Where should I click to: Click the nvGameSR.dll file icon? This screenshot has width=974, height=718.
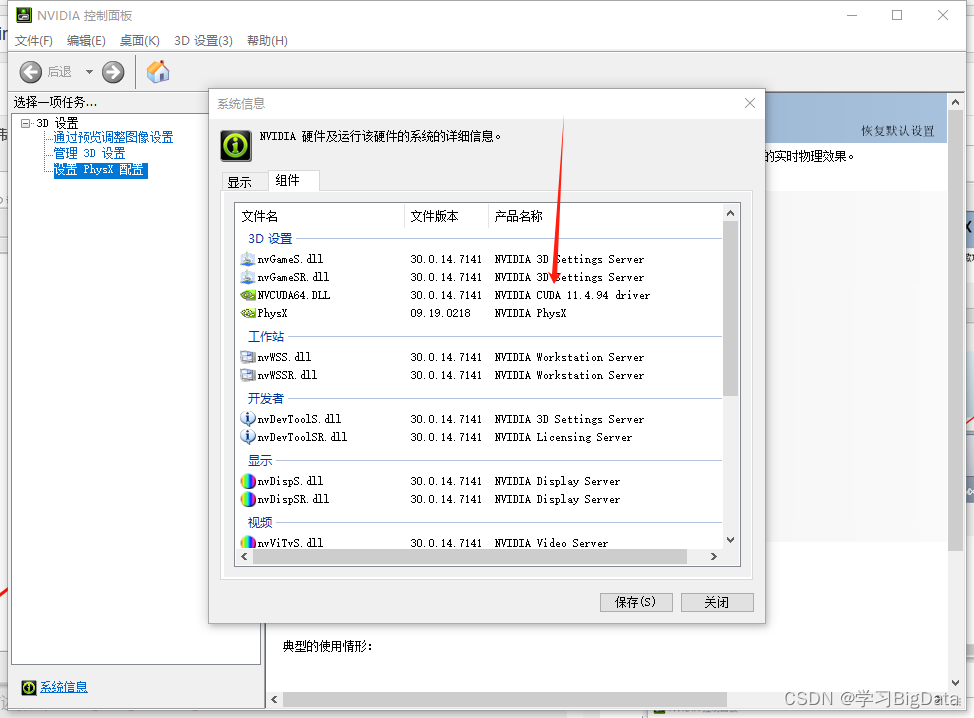[x=247, y=277]
